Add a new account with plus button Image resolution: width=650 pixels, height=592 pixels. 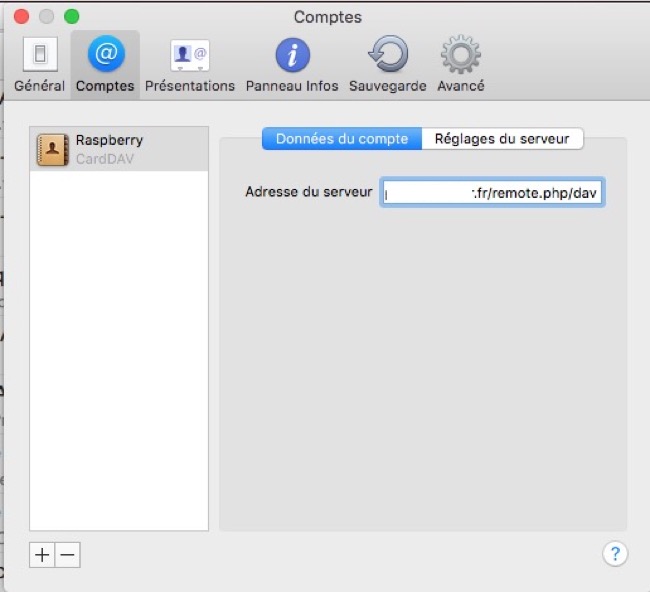(41, 556)
